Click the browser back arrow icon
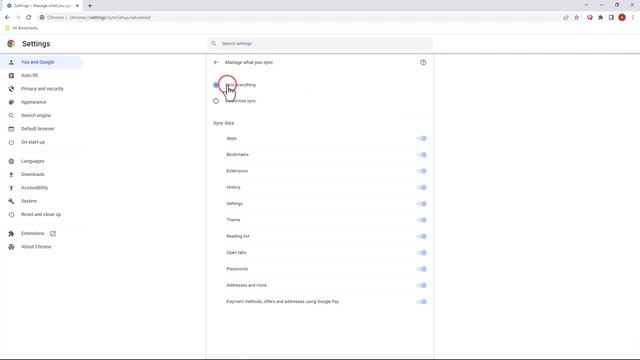Screen dimensions: 640x360 7,18
